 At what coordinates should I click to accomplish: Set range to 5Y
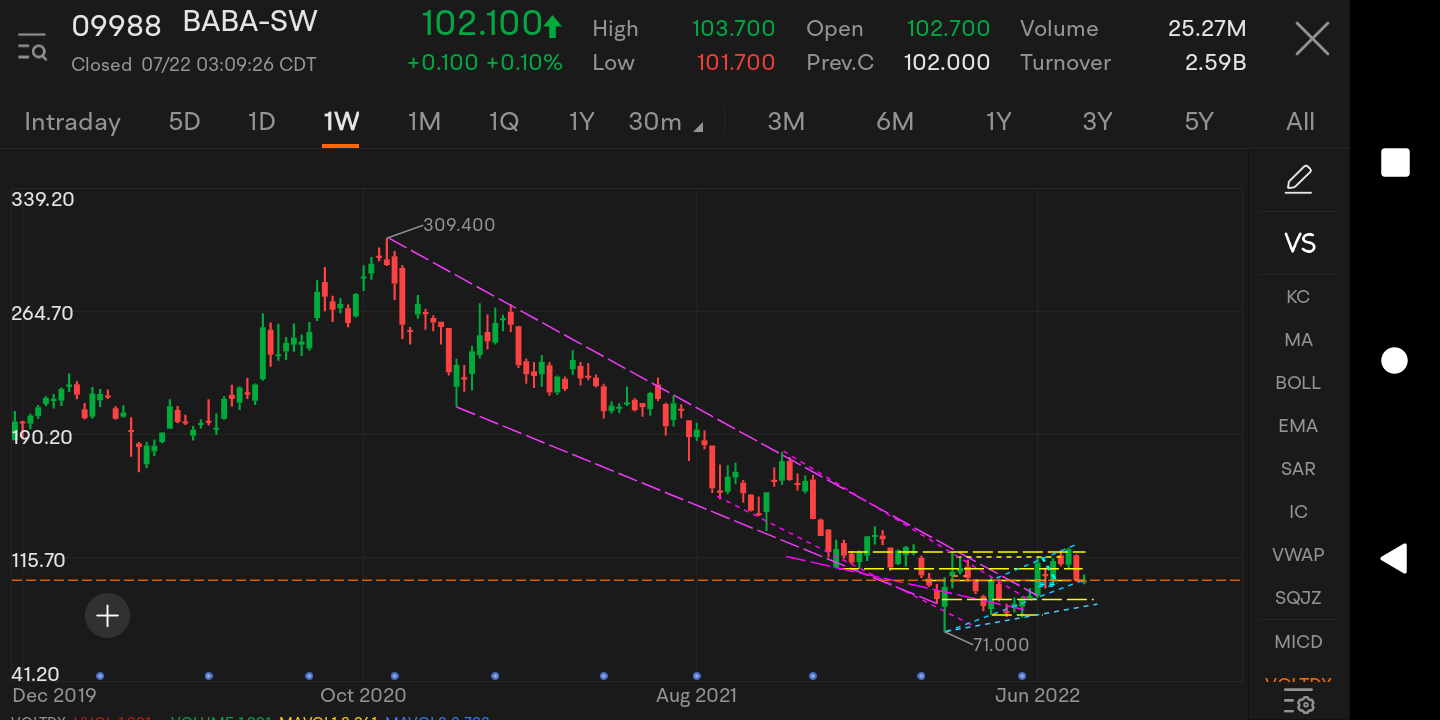click(1199, 122)
